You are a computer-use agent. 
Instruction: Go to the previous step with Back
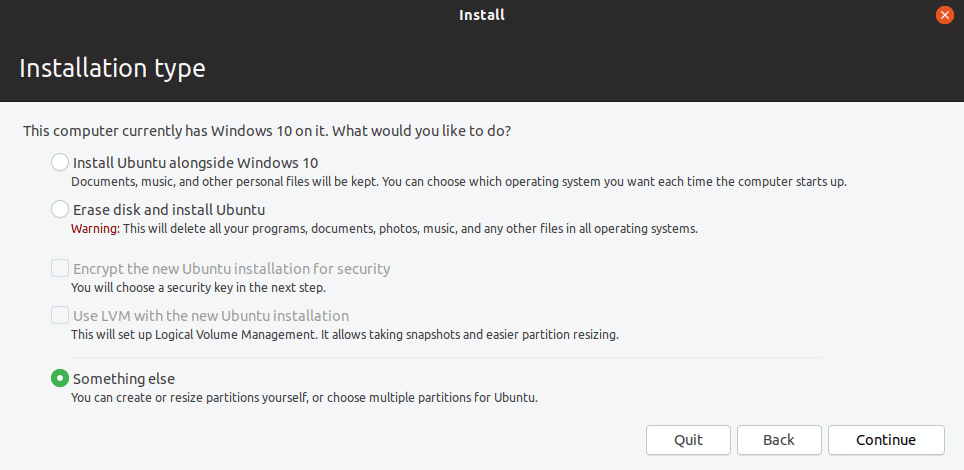click(778, 440)
